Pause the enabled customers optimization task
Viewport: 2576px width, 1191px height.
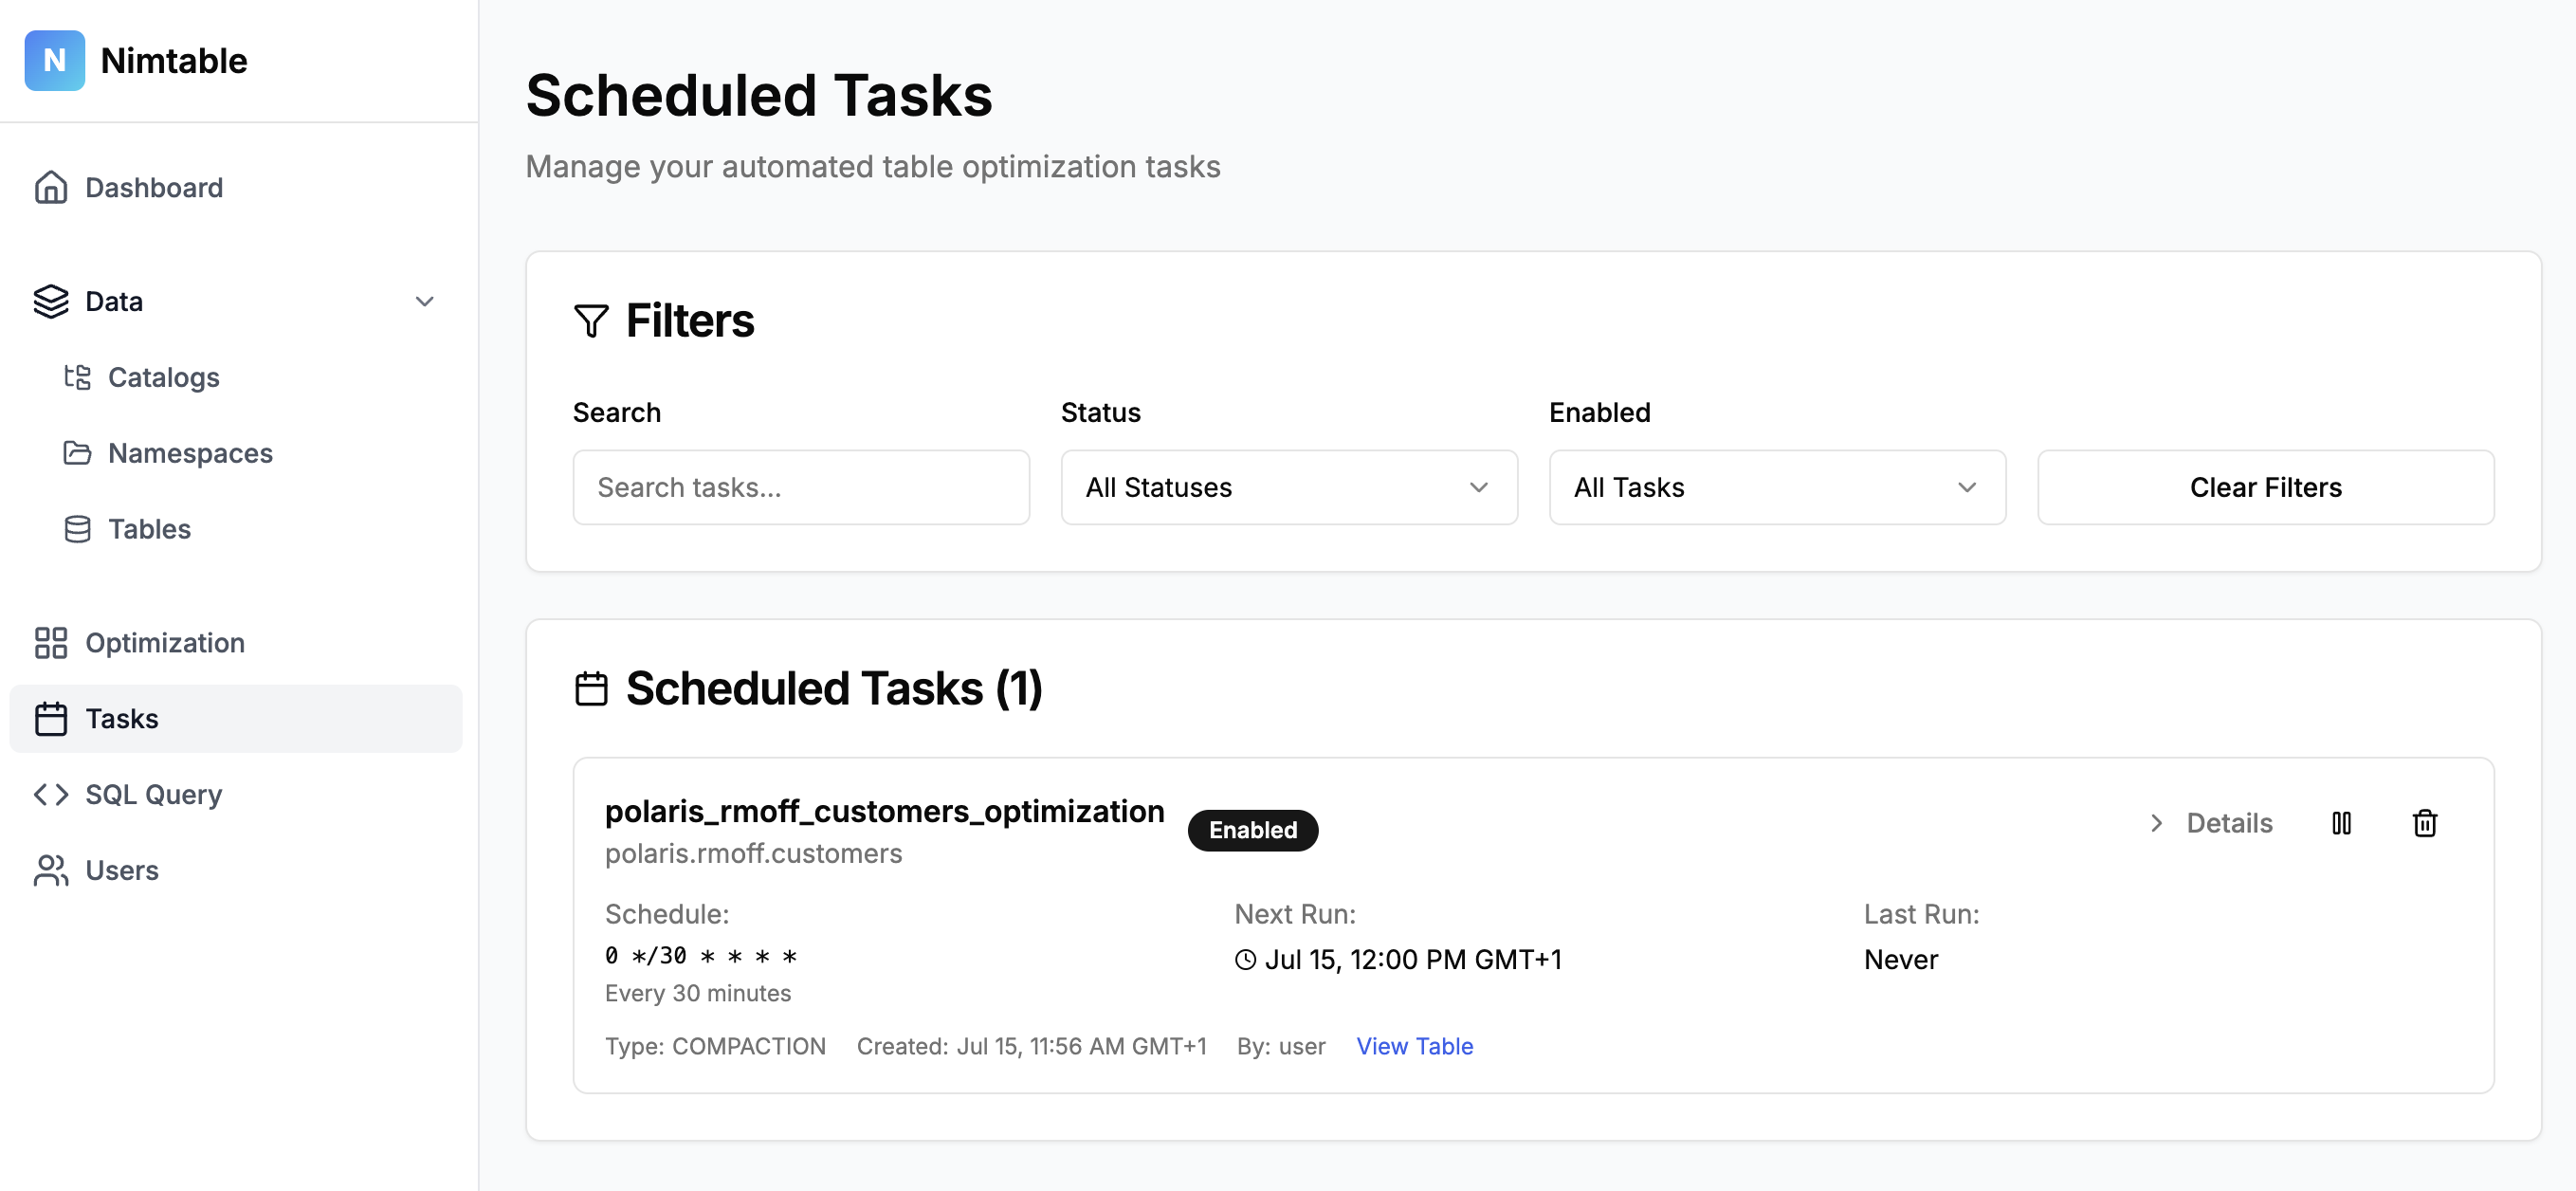[x=2341, y=823]
